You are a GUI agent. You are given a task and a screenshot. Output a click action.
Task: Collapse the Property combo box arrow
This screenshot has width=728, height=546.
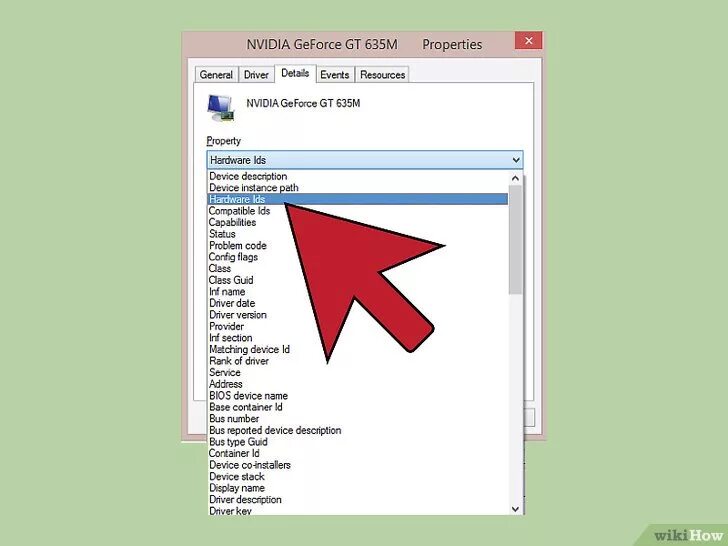pyautogui.click(x=516, y=160)
